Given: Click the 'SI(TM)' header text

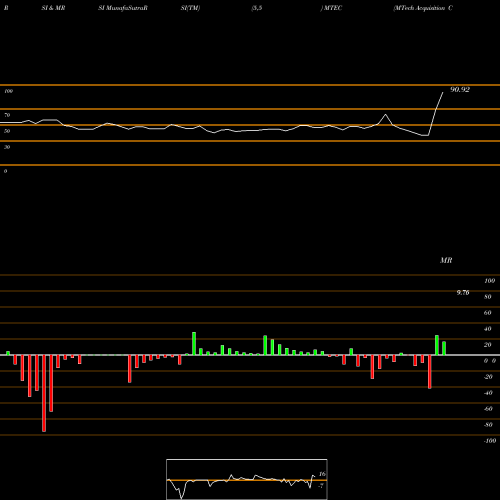Looking at the screenshot, I should click(x=190, y=8).
